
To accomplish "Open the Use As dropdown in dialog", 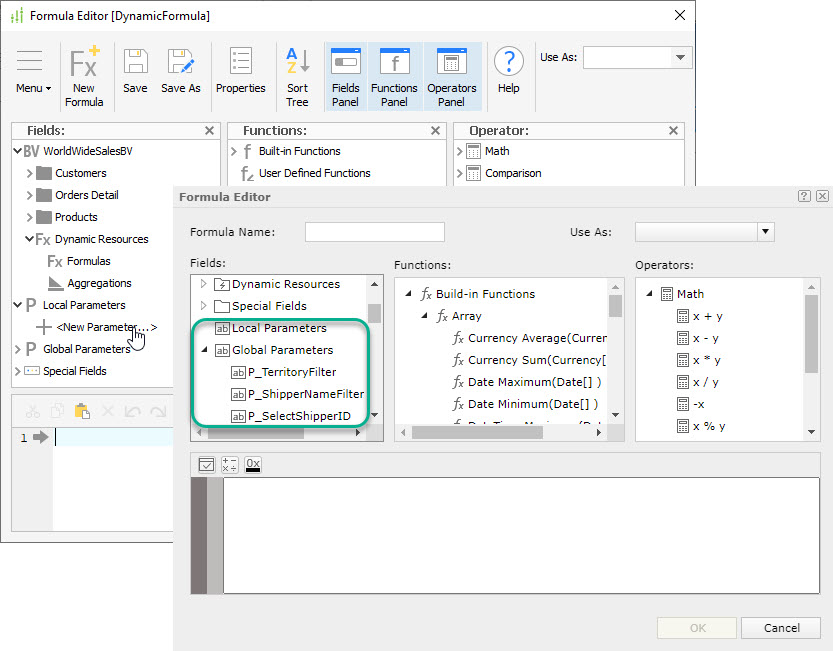I will point(765,232).
